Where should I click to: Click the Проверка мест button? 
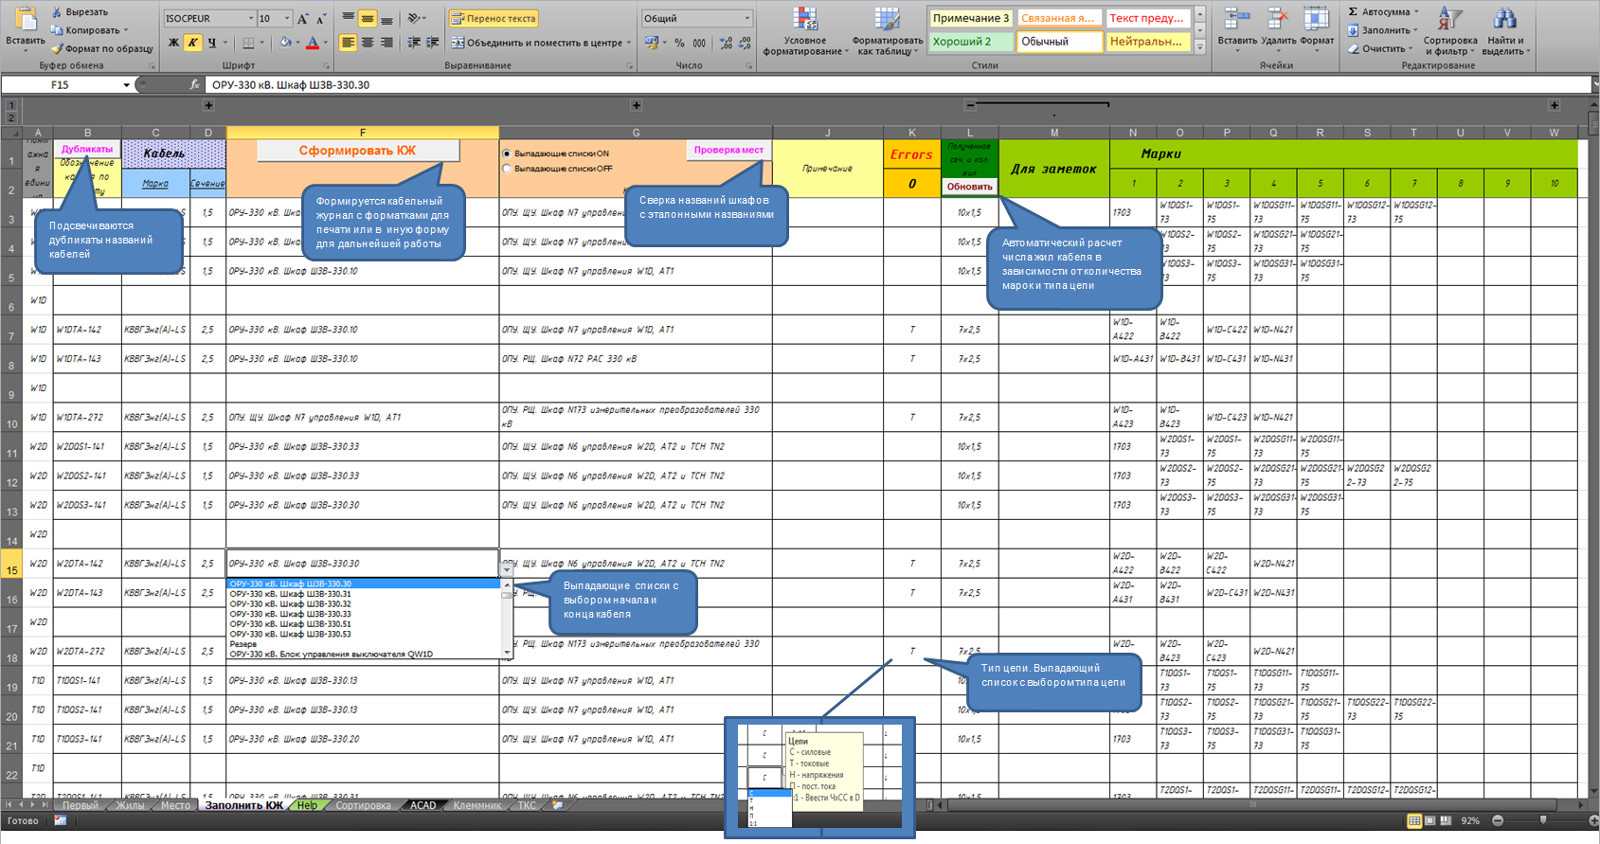point(729,150)
